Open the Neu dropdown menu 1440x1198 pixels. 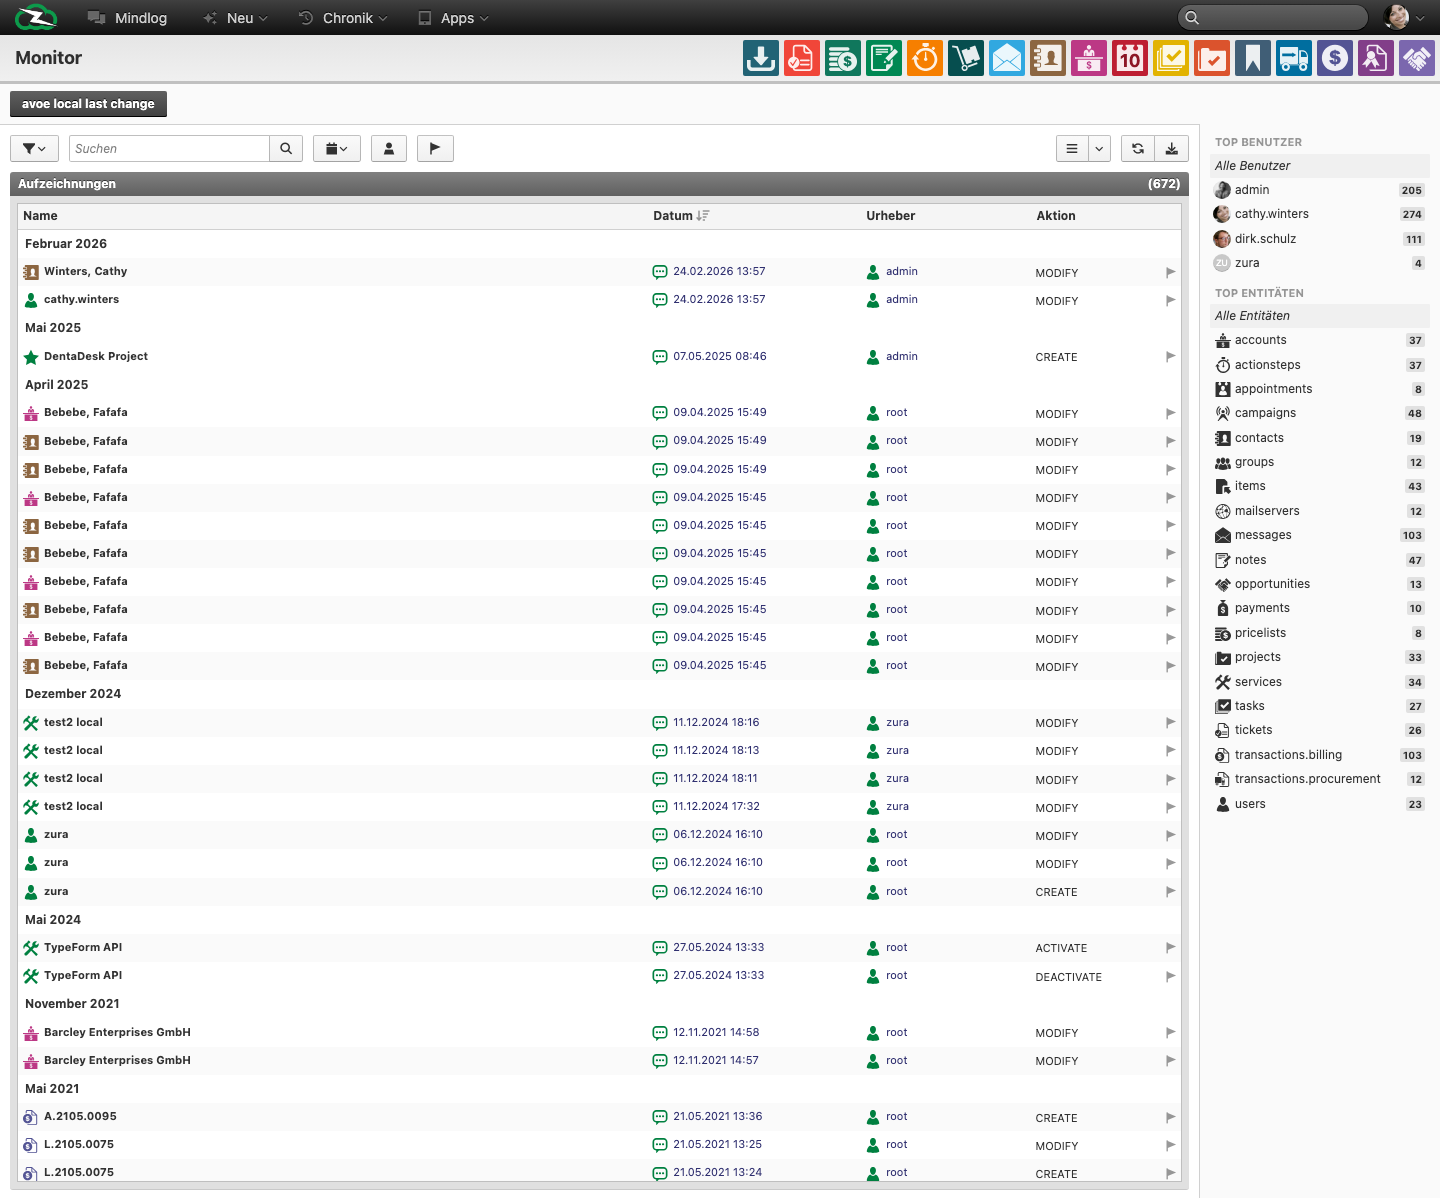[236, 18]
